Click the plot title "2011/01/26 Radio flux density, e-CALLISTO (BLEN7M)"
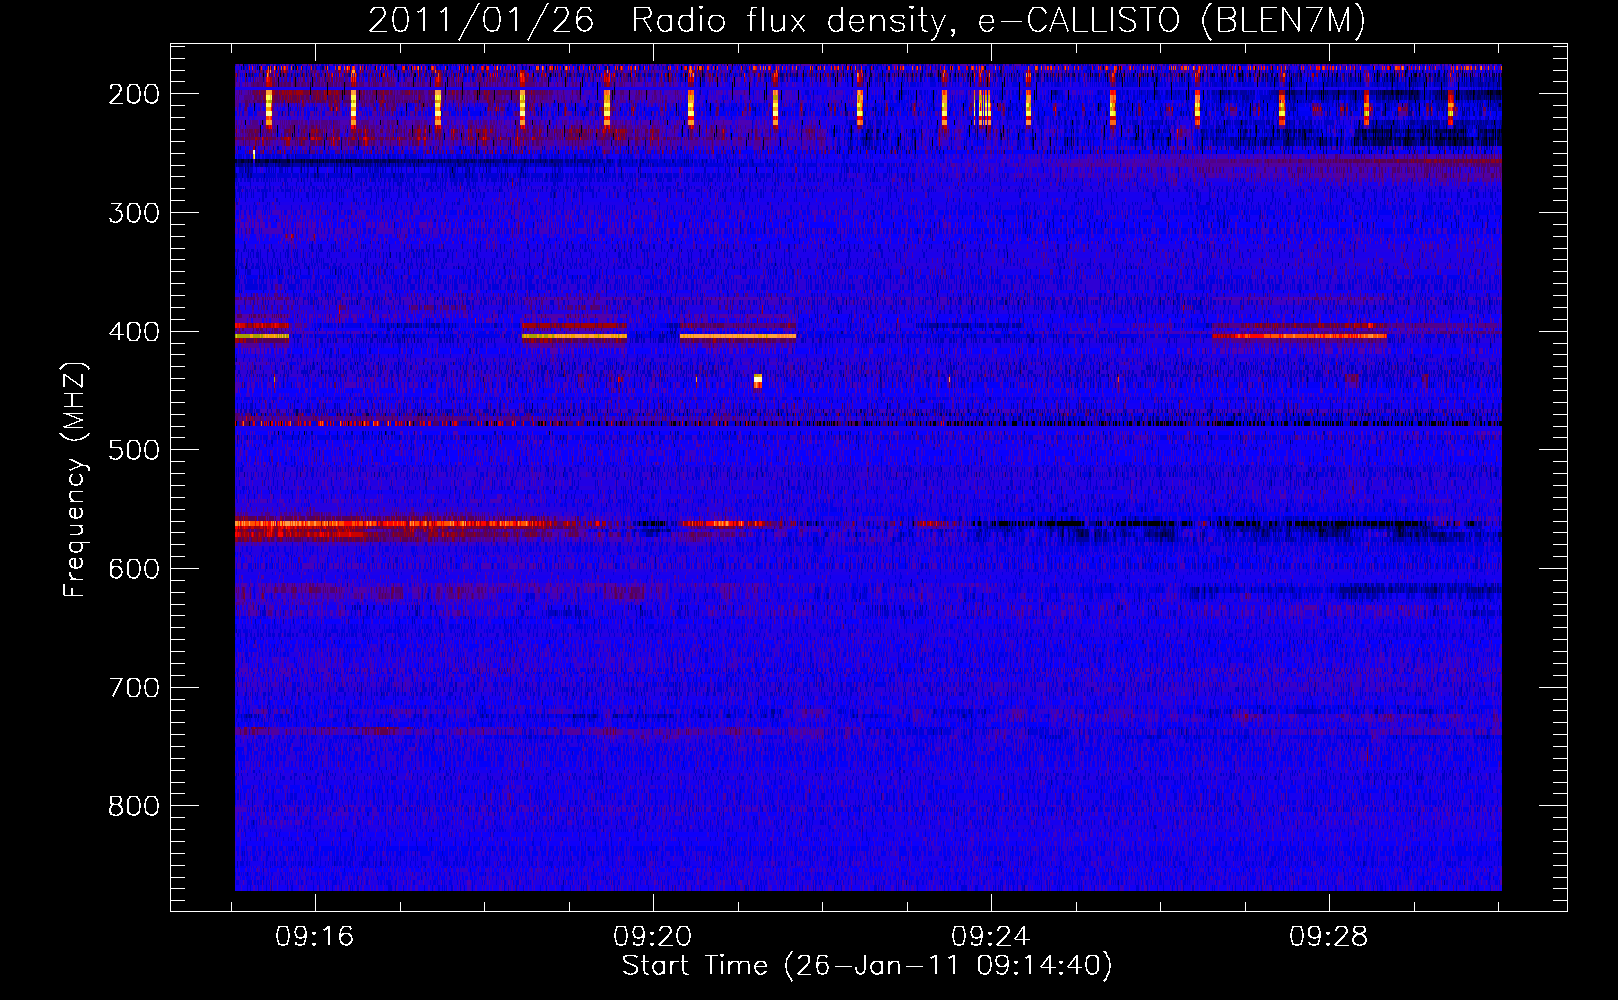Screen dimensions: 1618x1000 coord(867,20)
